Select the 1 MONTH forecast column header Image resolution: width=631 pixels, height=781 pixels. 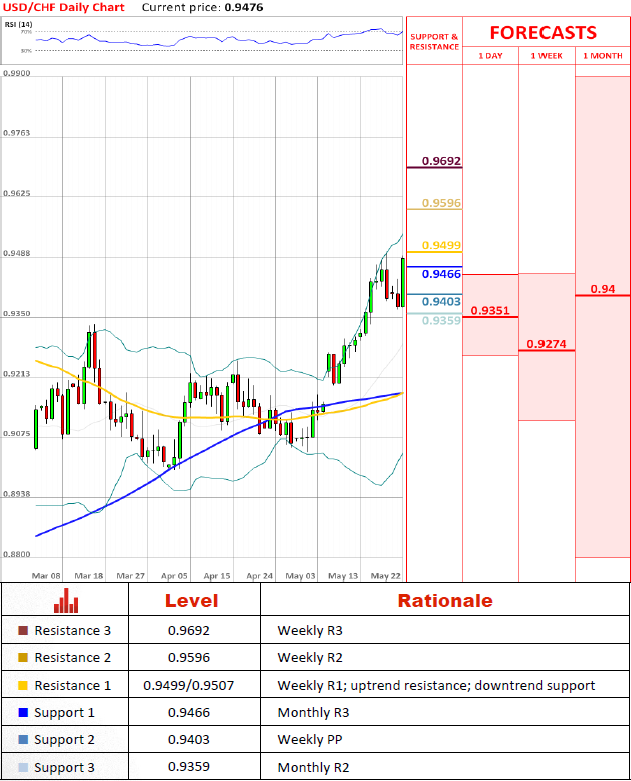[603, 56]
